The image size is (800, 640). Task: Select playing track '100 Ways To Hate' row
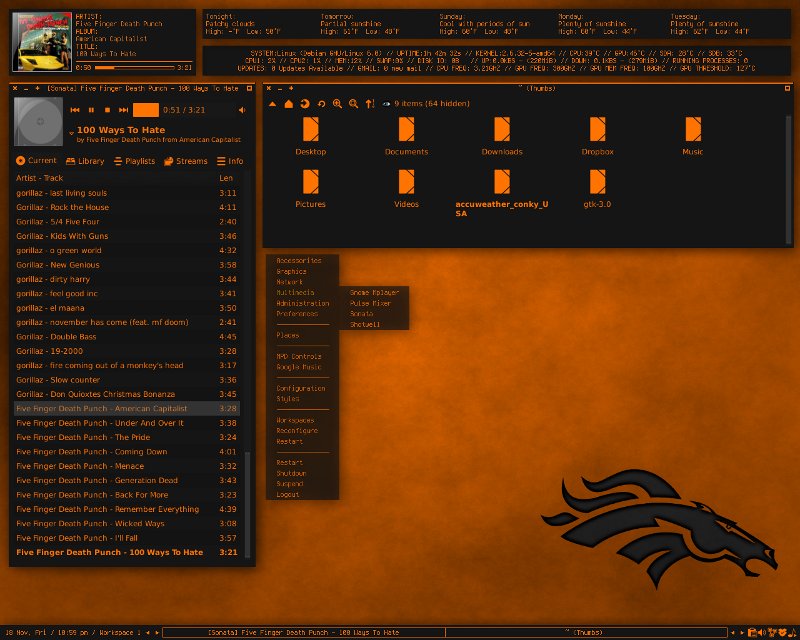[x=127, y=552]
